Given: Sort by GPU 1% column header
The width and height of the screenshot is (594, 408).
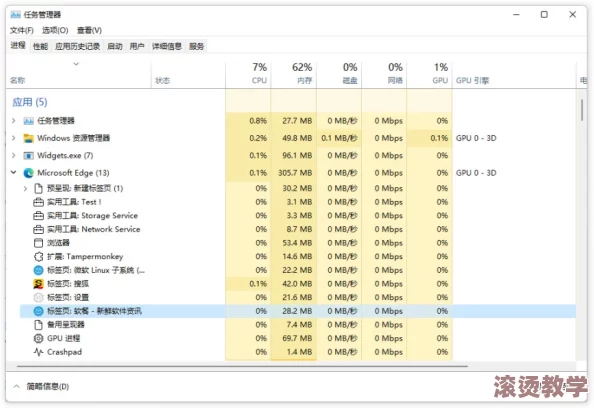Looking at the screenshot, I should pyautogui.click(x=430, y=74).
